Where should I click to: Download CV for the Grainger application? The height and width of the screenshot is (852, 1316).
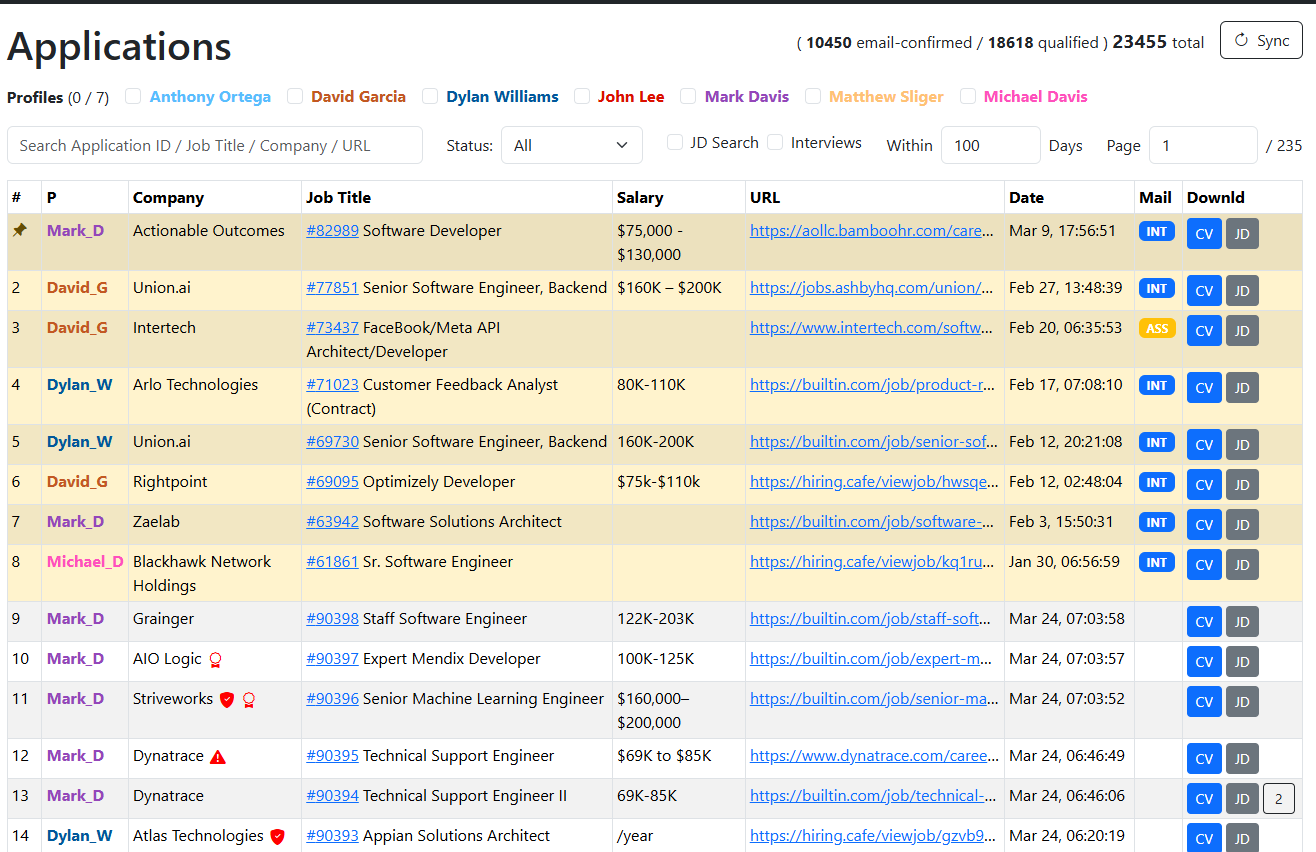(1204, 621)
